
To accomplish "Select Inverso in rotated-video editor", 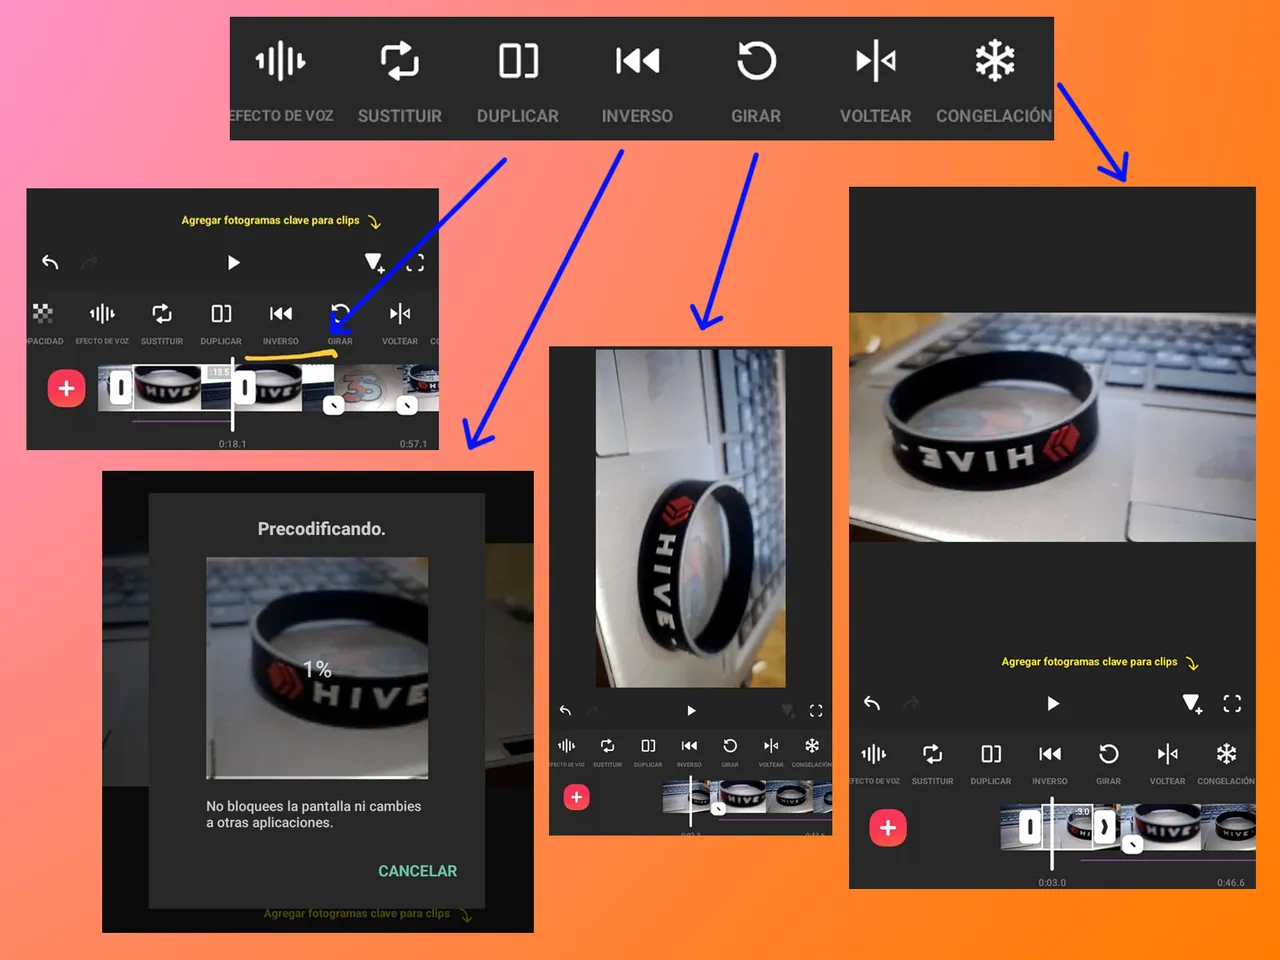I will (689, 753).
